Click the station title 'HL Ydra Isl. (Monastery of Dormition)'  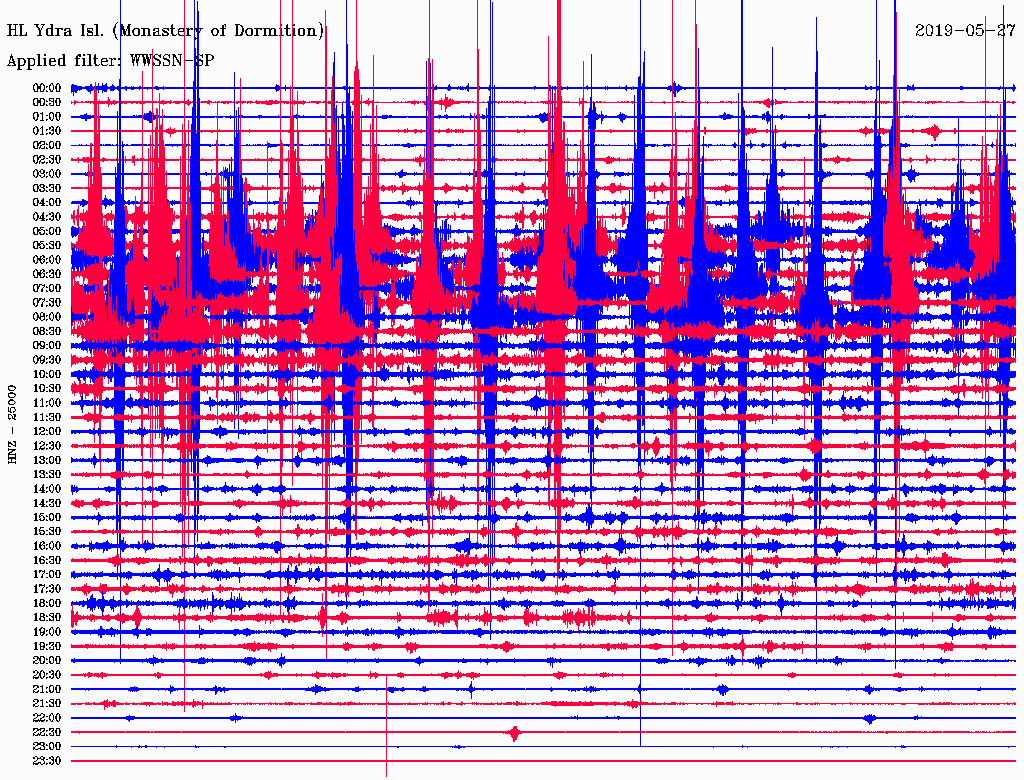[165, 31]
